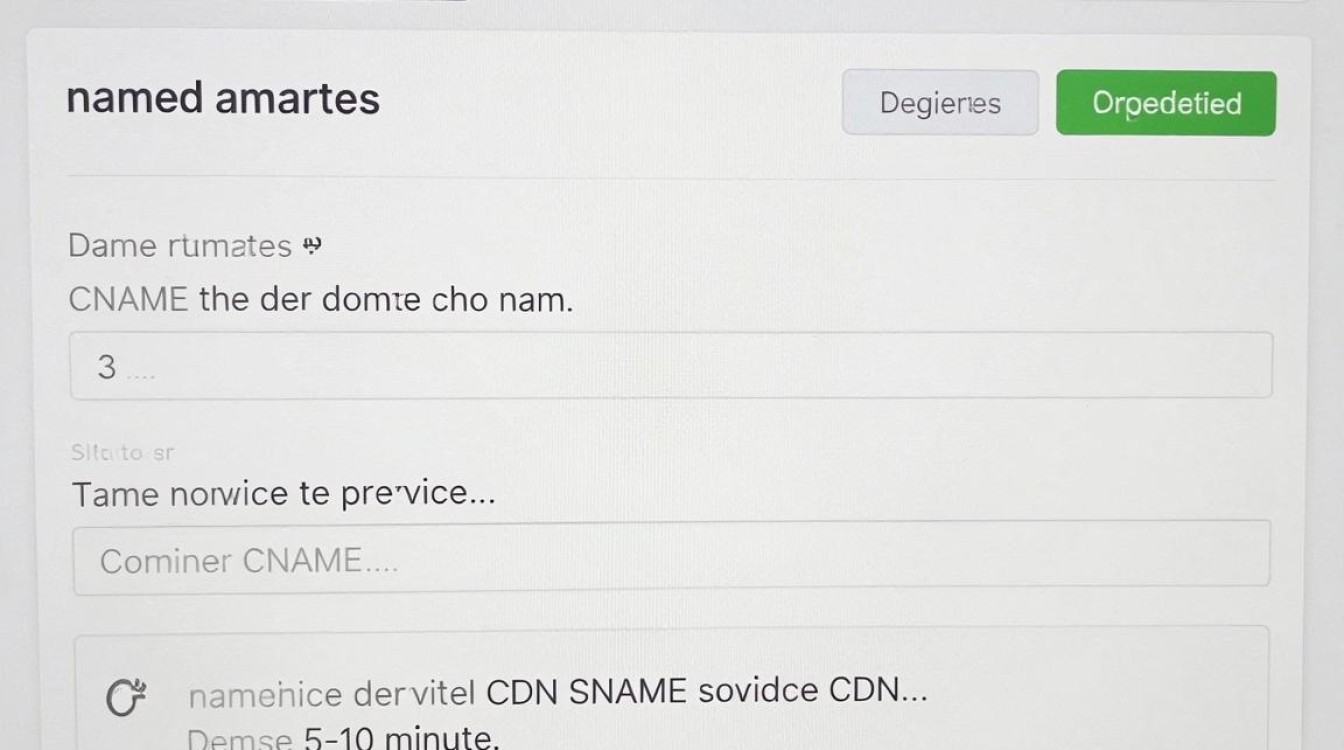This screenshot has width=1344, height=750.
Task: Click the CNAME the der domte description text
Action: [321, 298]
